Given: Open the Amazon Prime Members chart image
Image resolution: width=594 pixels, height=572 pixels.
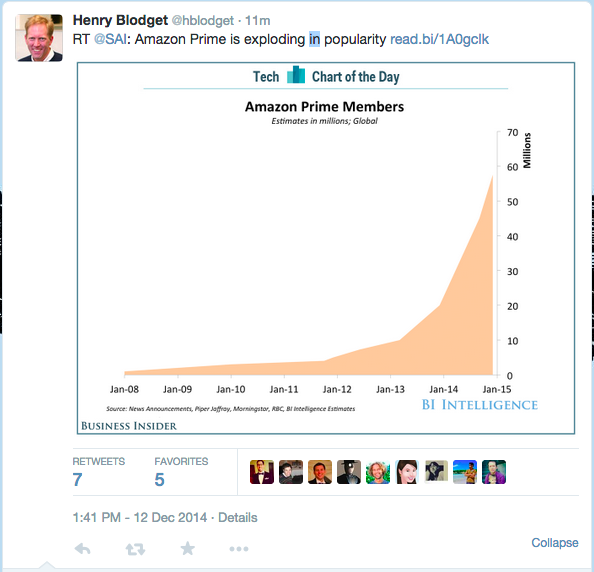Looking at the screenshot, I should point(326,248).
